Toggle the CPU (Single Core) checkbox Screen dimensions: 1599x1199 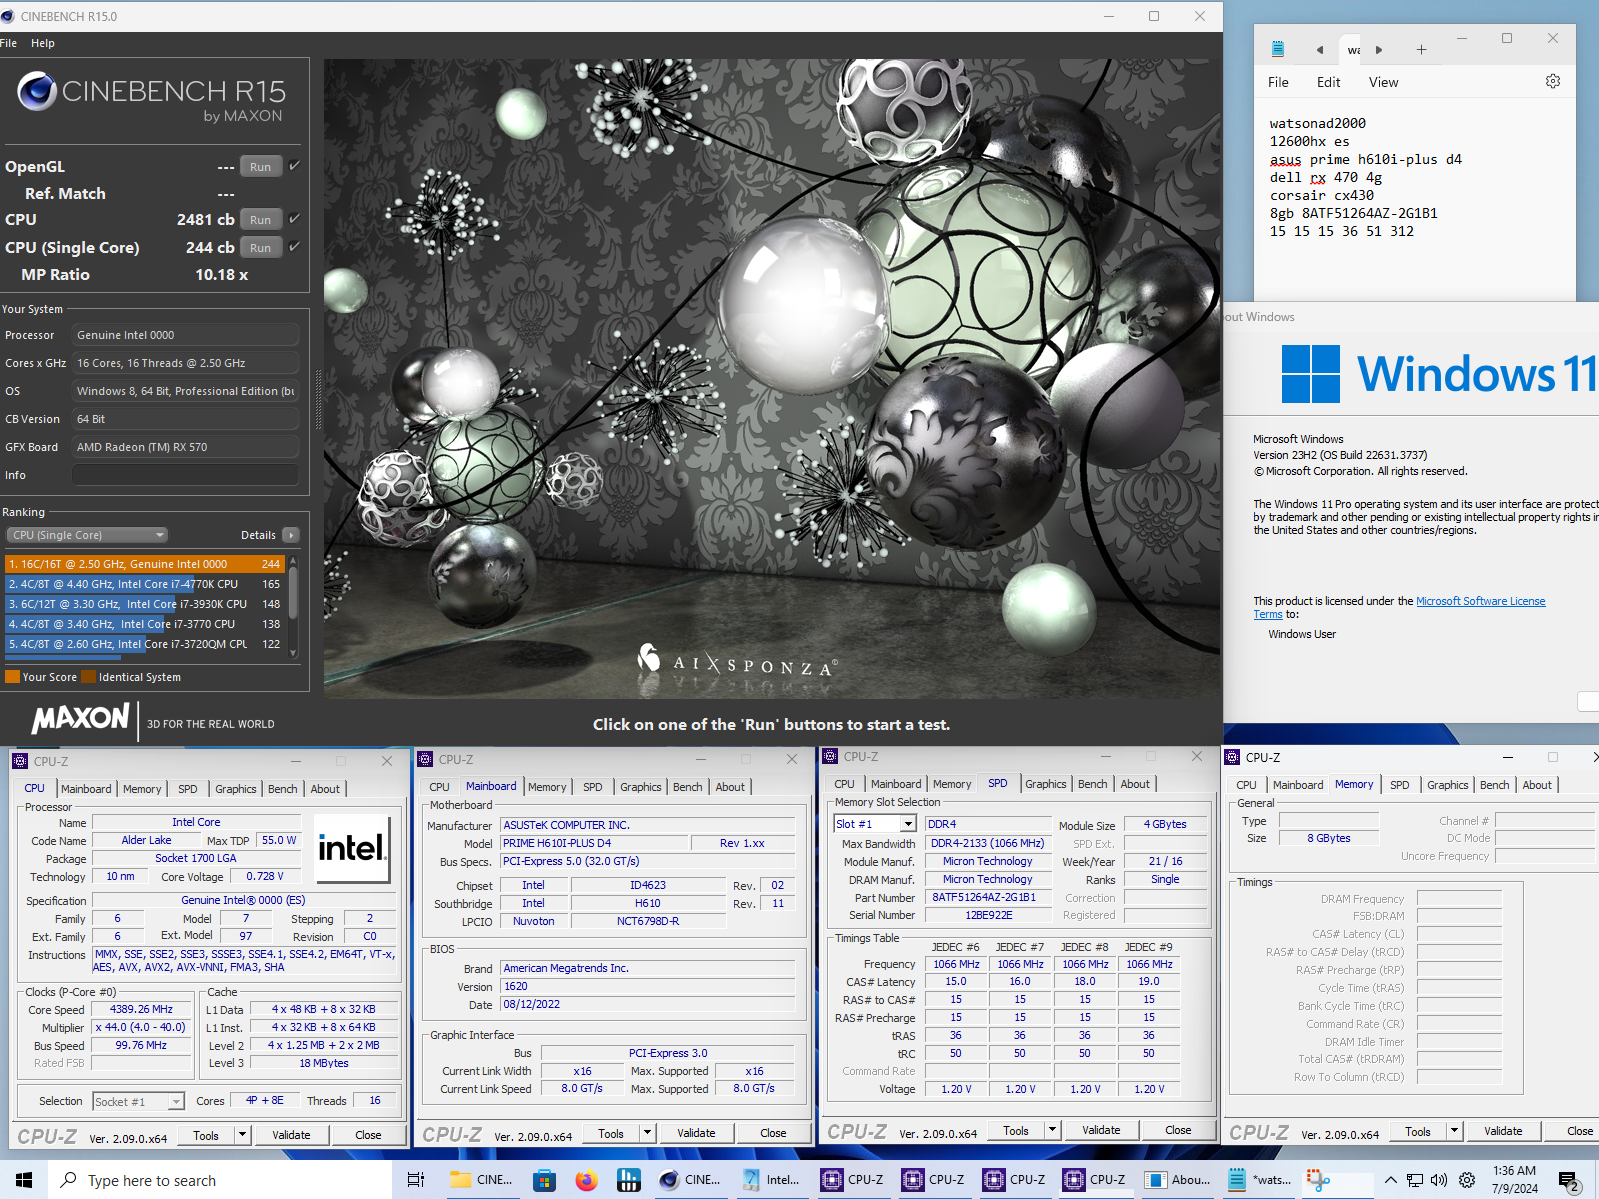294,247
